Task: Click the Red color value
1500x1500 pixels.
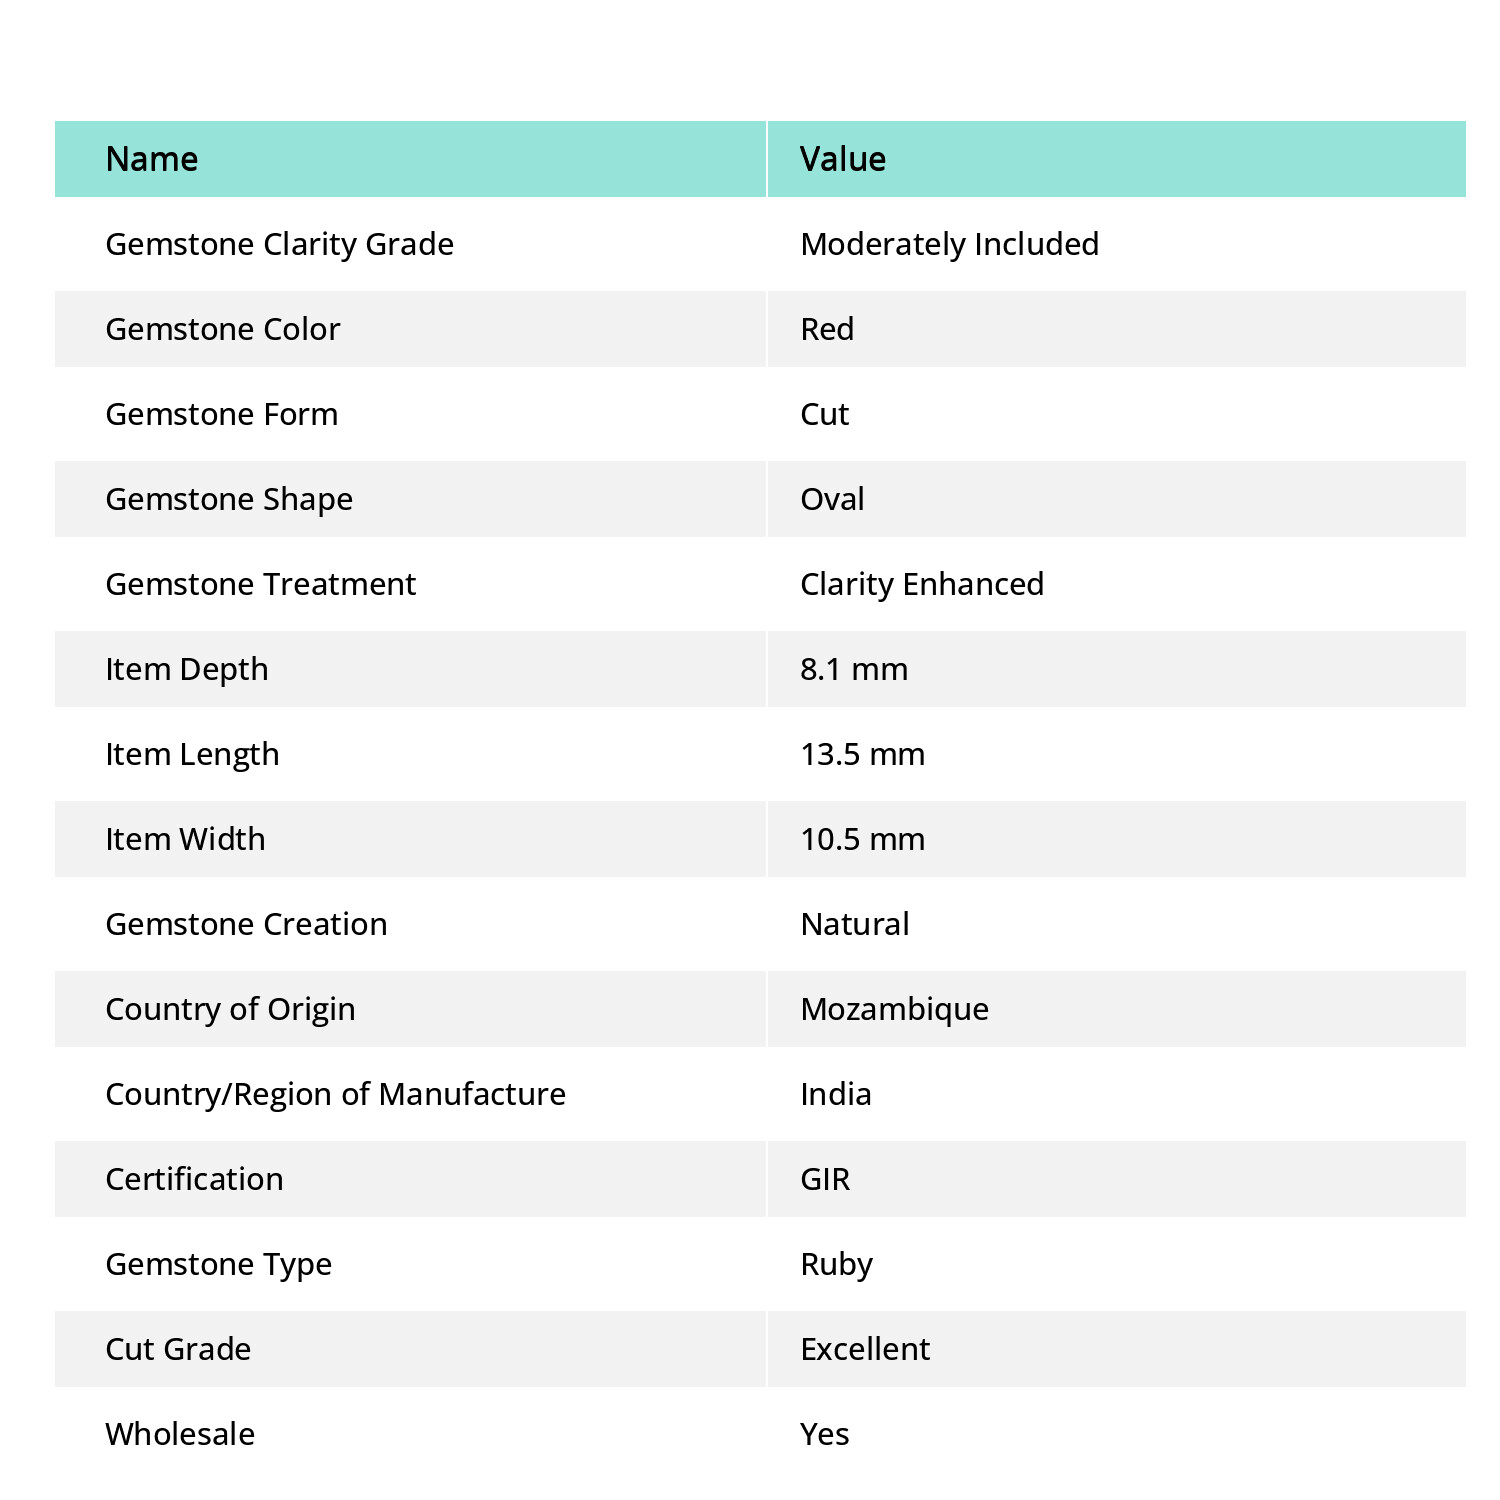Action: 827,329
